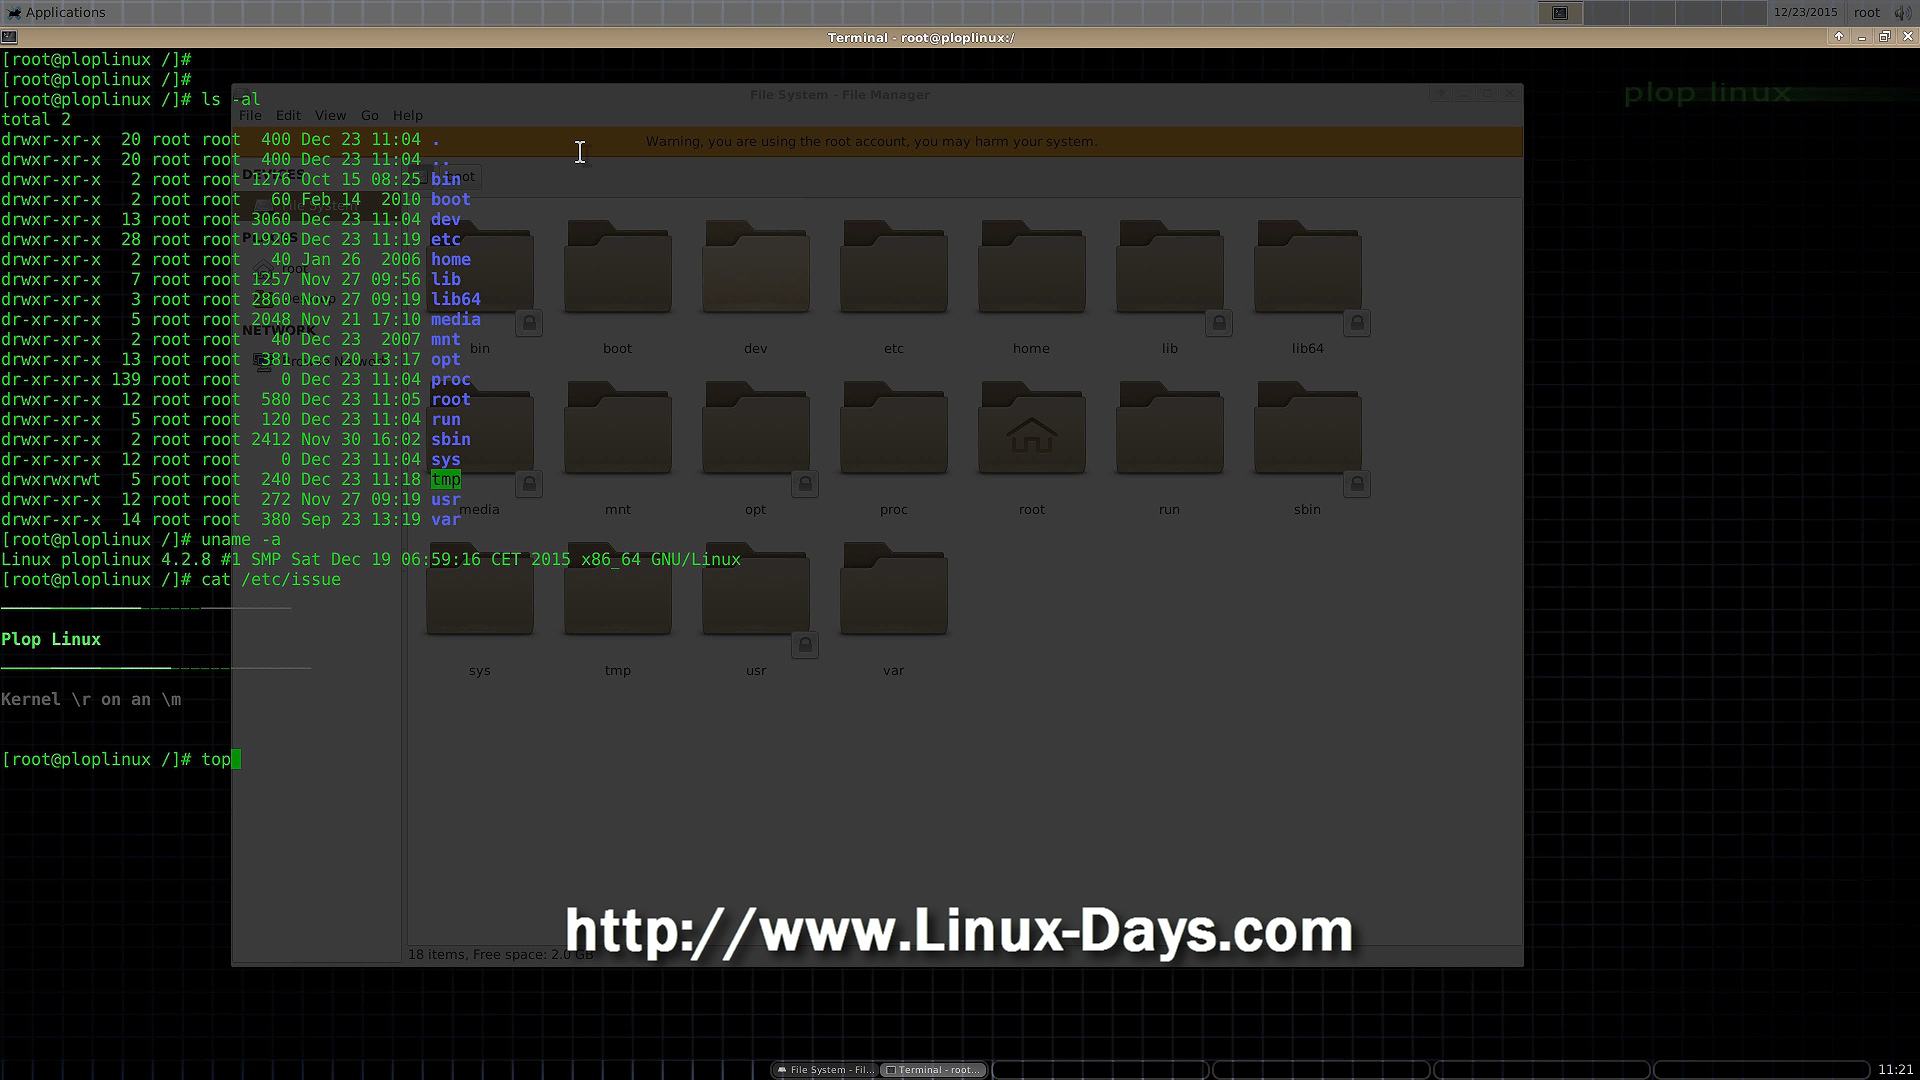
Task: Open the View menu in File Manager
Action: coord(330,115)
